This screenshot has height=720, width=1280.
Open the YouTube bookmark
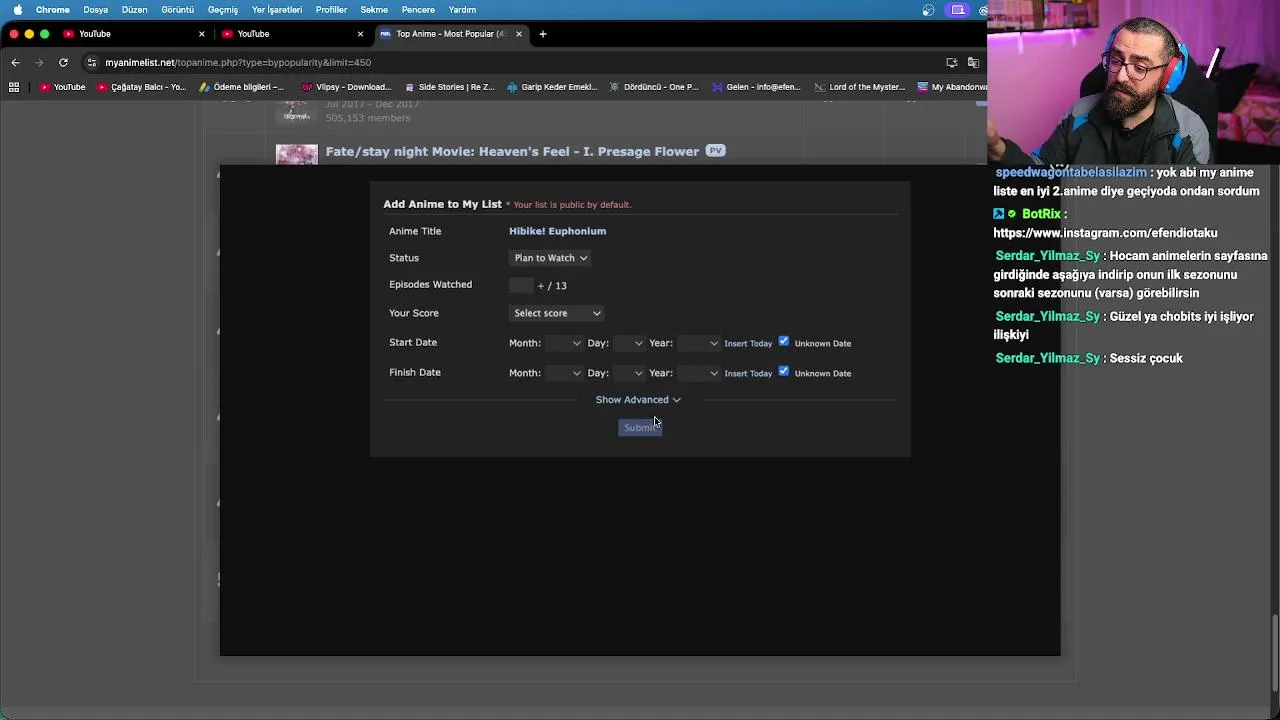click(62, 87)
